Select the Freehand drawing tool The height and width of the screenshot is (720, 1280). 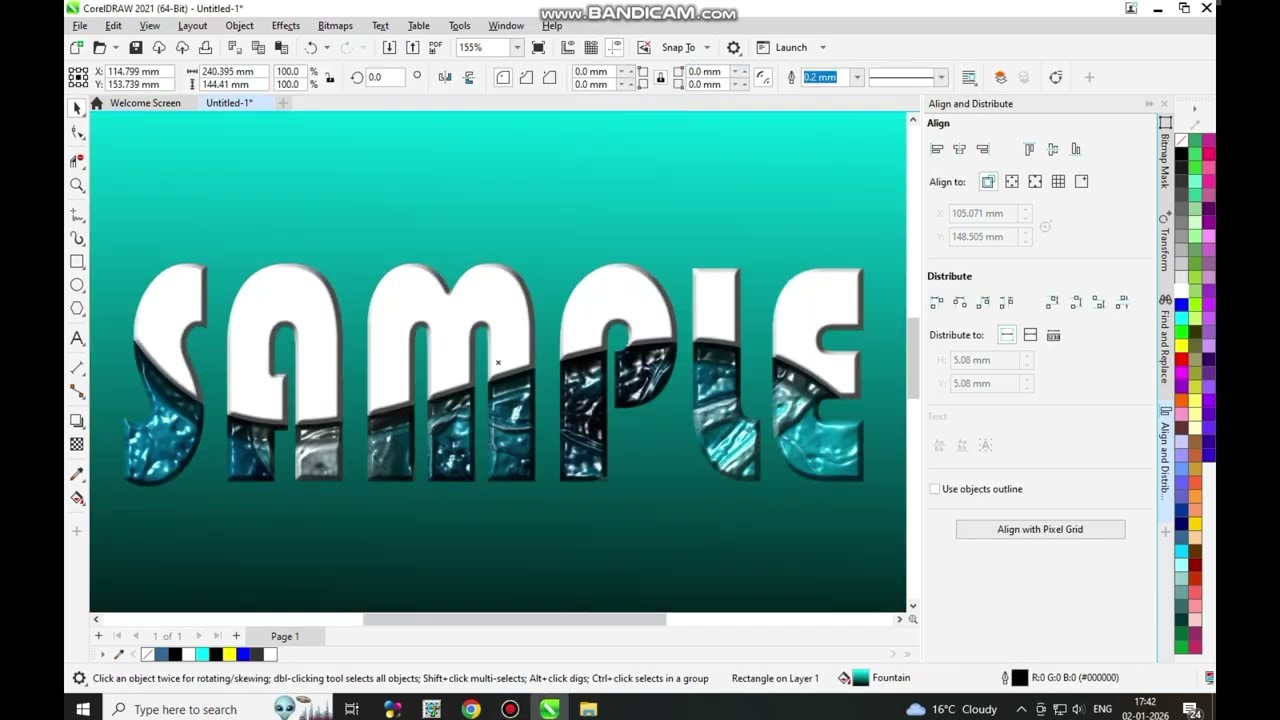coord(77,214)
